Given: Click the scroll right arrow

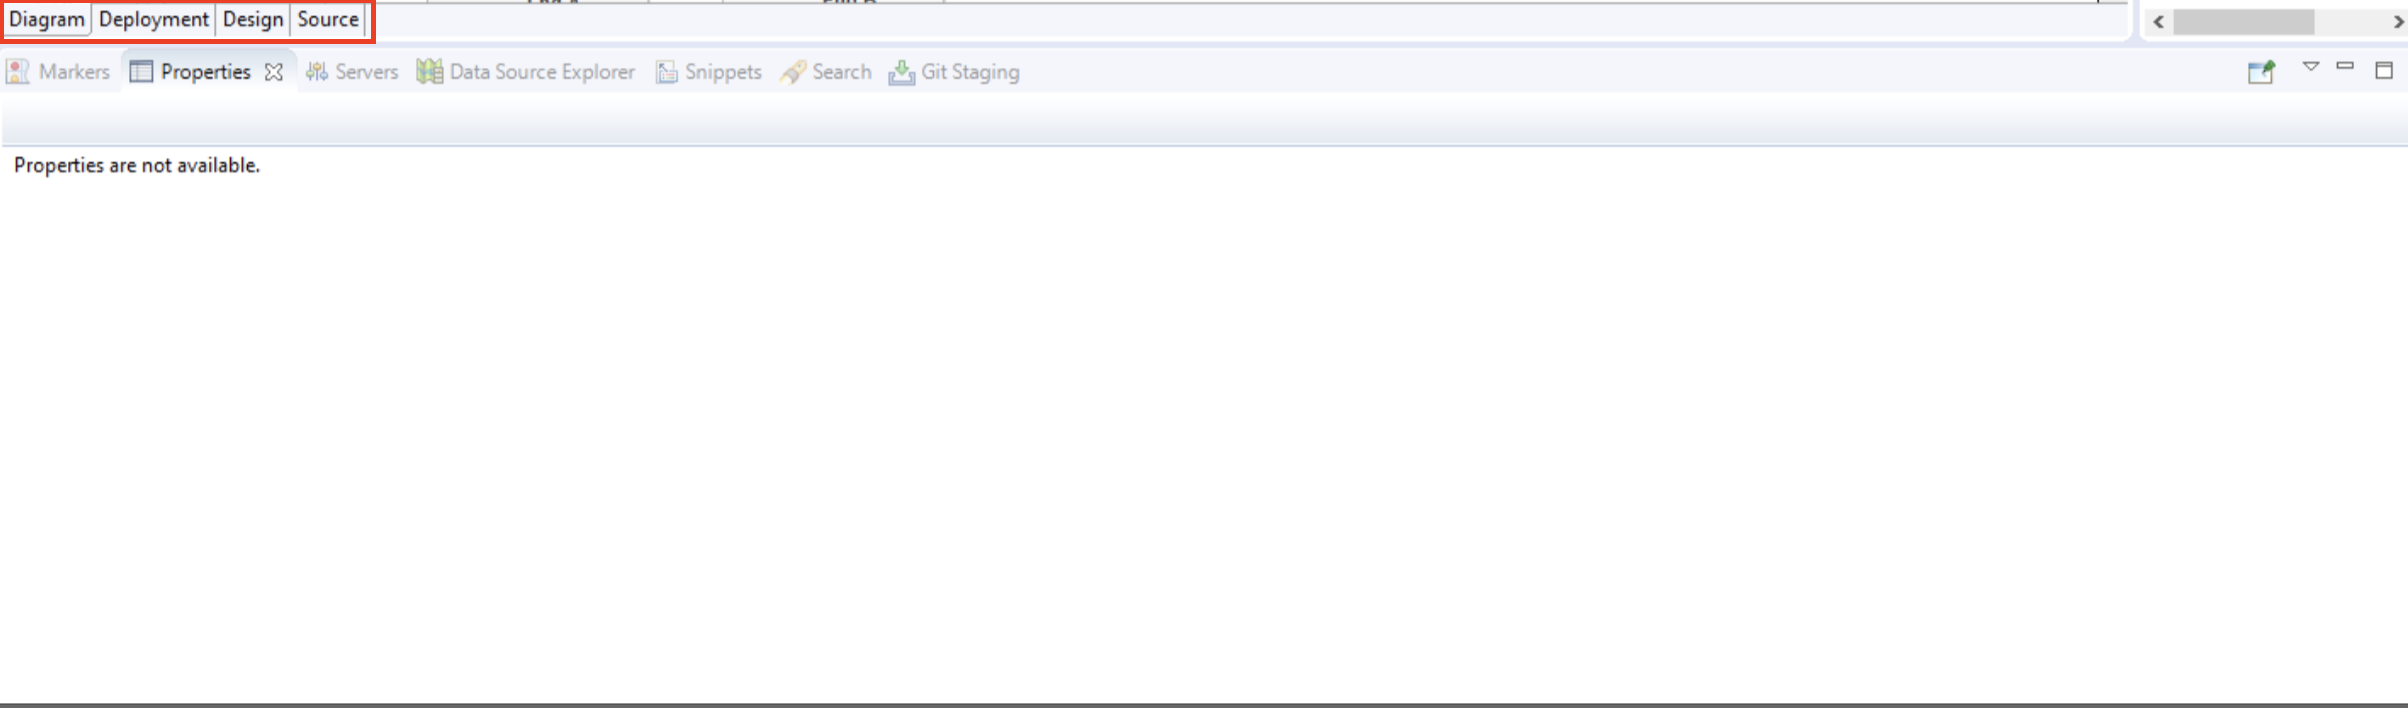Looking at the screenshot, I should [x=2398, y=22].
